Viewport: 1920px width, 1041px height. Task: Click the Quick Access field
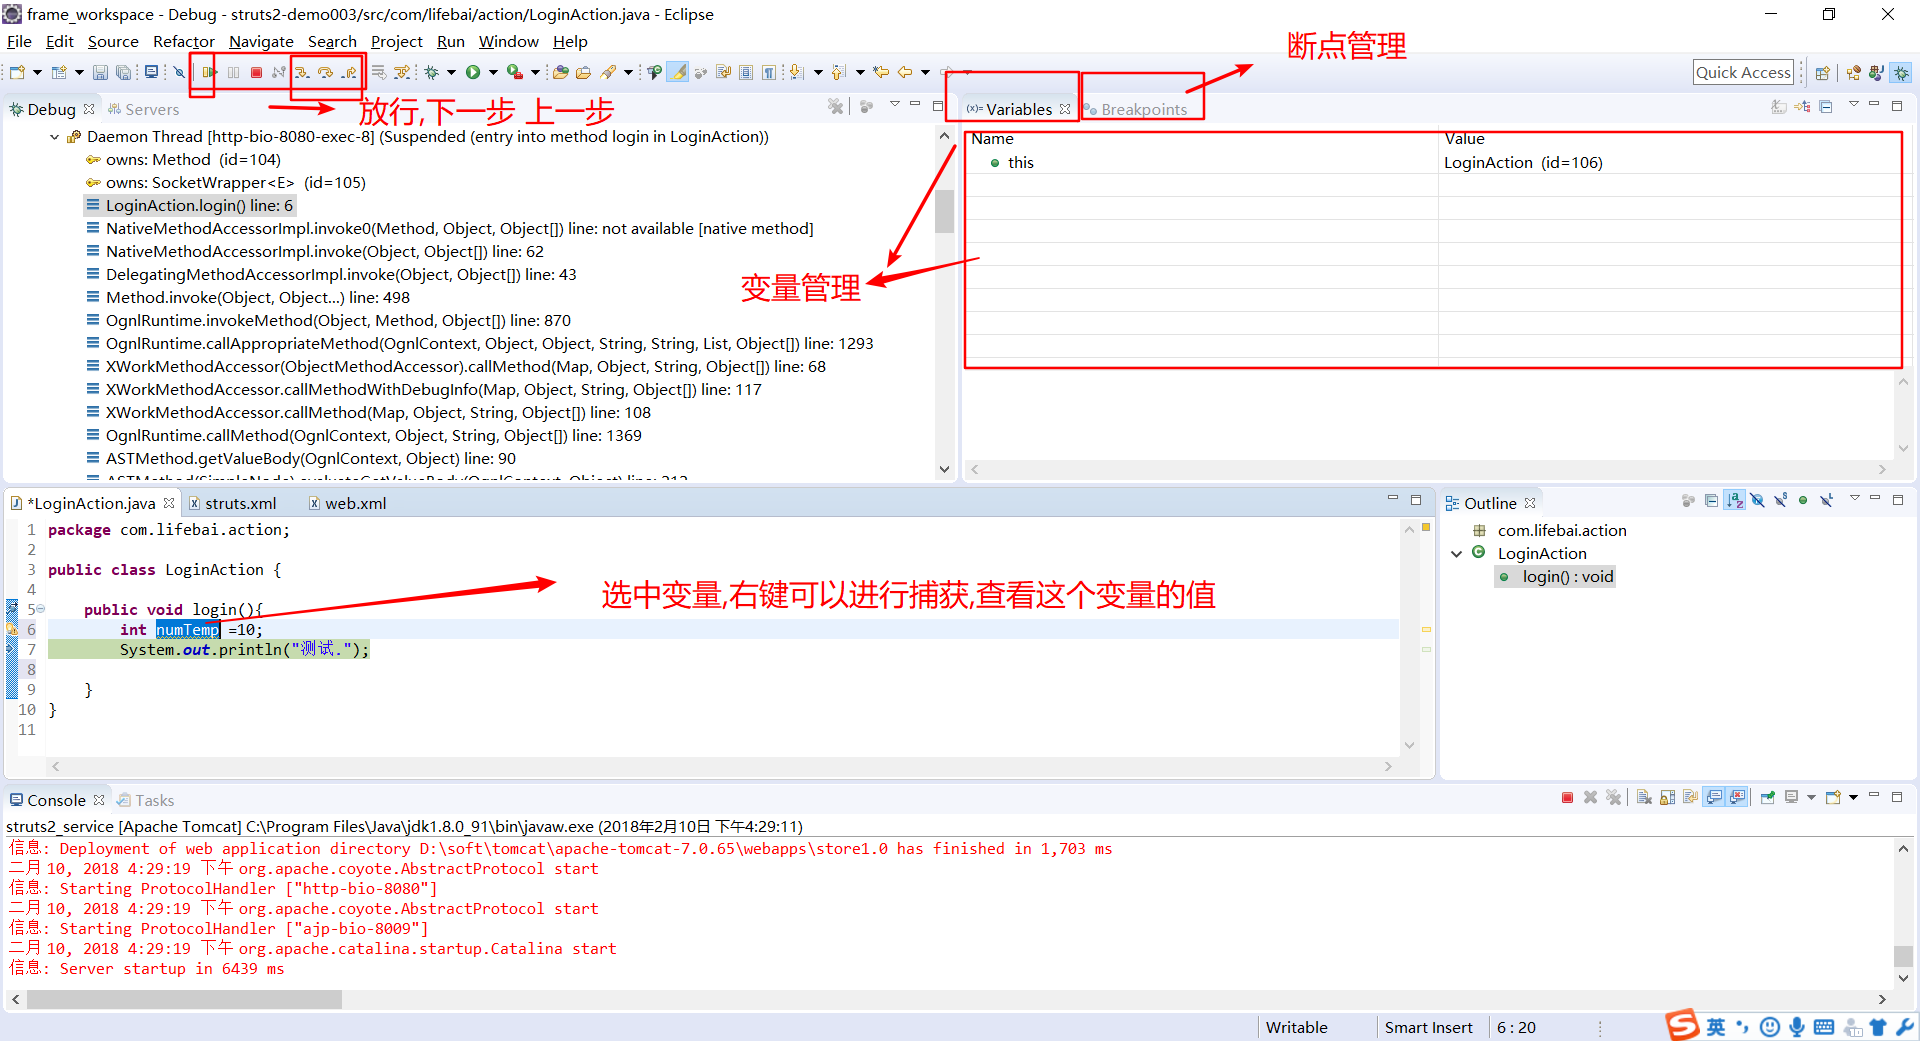point(1742,71)
